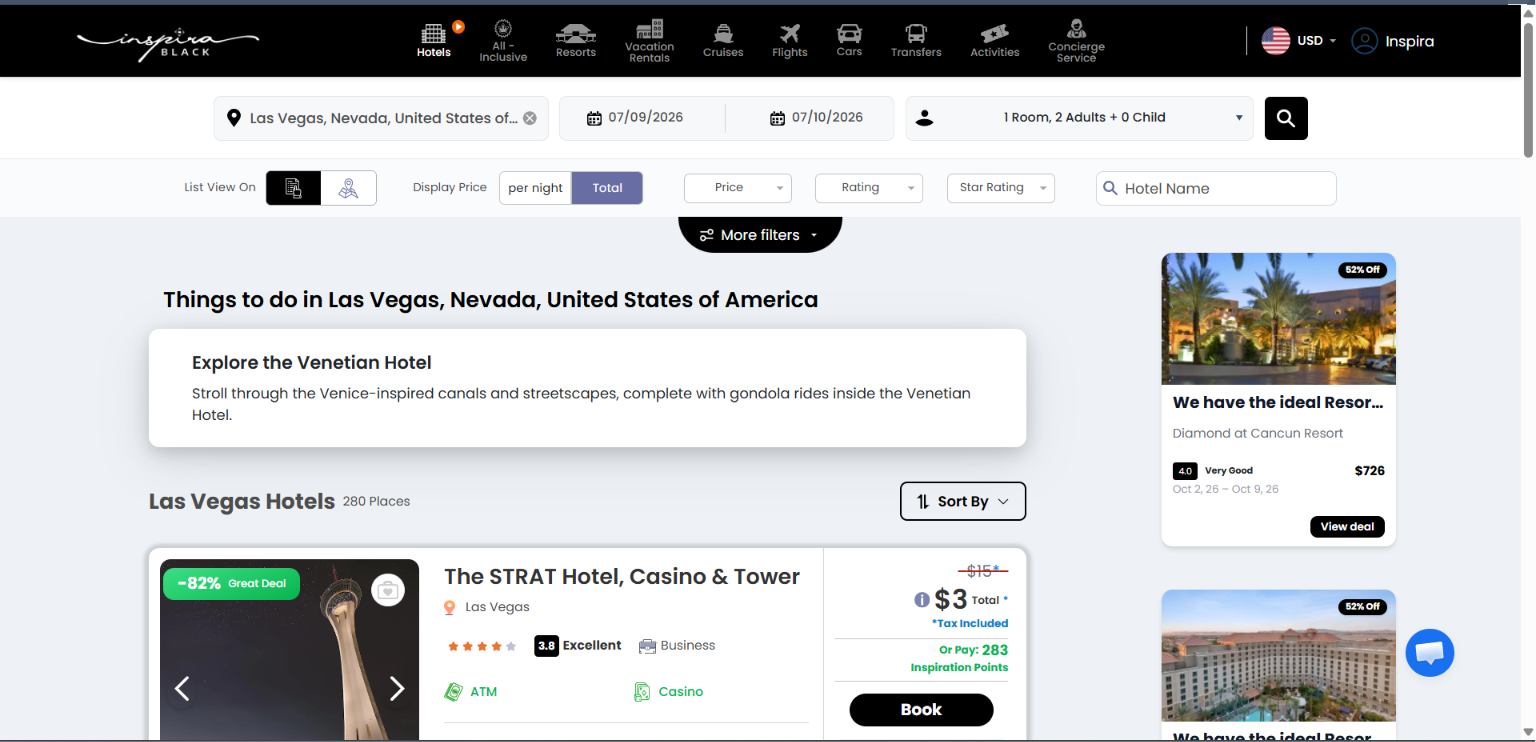Screen dimensions: 1536x742
Task: Show next photo of The STRAT Hotel
Action: (x=397, y=688)
